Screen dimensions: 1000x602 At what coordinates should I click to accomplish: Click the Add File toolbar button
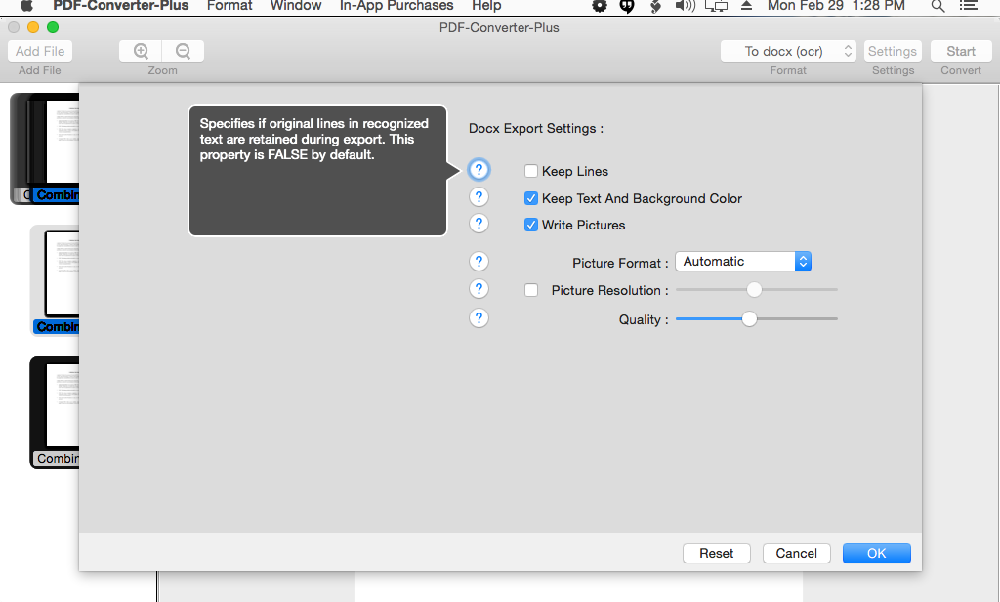point(40,51)
